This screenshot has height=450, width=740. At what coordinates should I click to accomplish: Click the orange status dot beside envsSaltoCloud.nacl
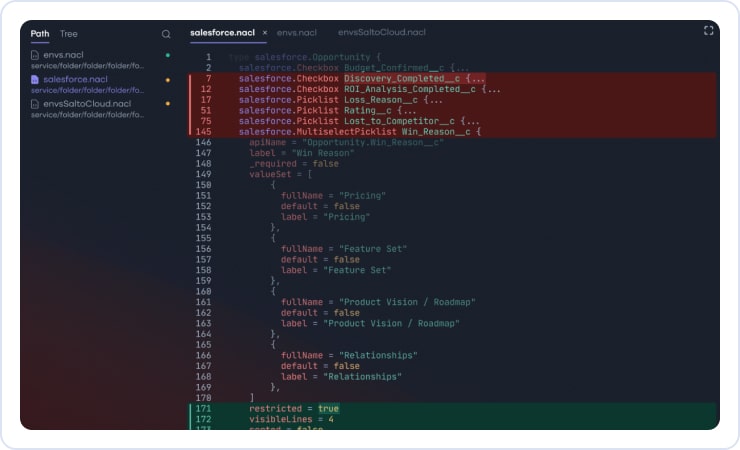(168, 103)
